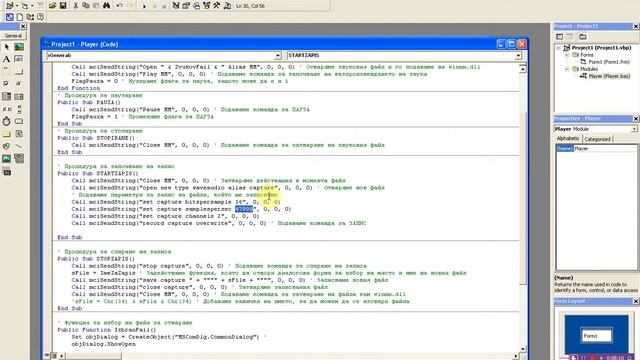Open the STARTZAPIS procedure dropdown

518,55
